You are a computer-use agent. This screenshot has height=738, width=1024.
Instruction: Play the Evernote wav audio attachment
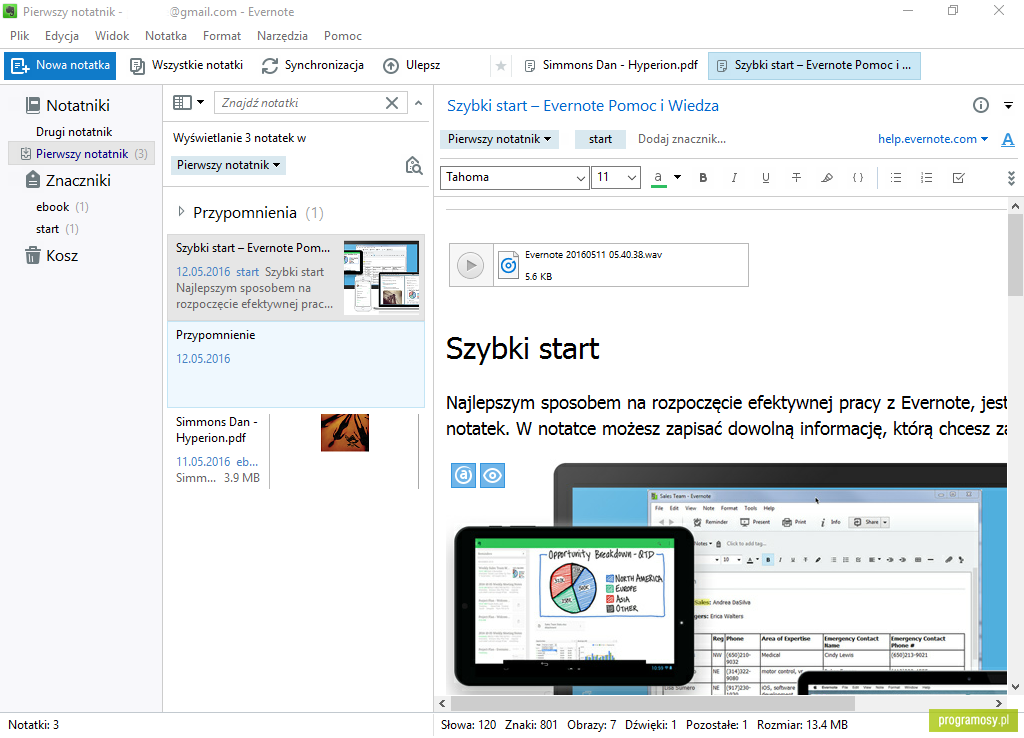[471, 265]
